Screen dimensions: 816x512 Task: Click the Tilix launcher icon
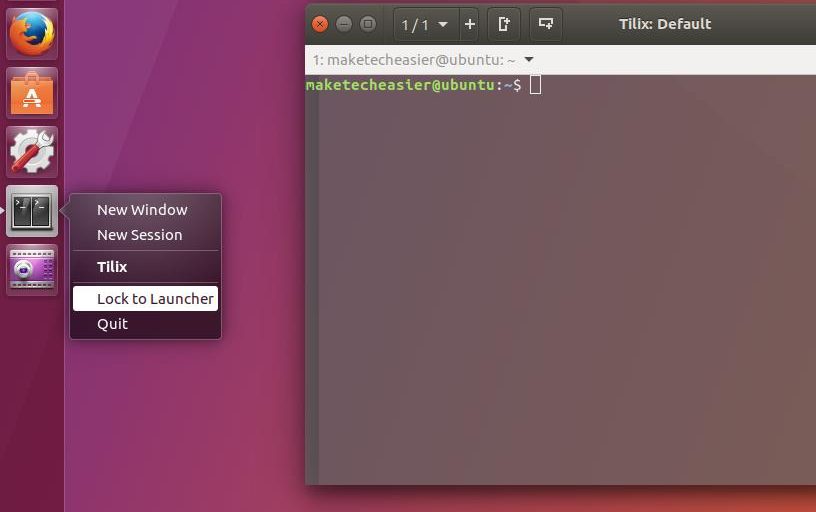32,211
